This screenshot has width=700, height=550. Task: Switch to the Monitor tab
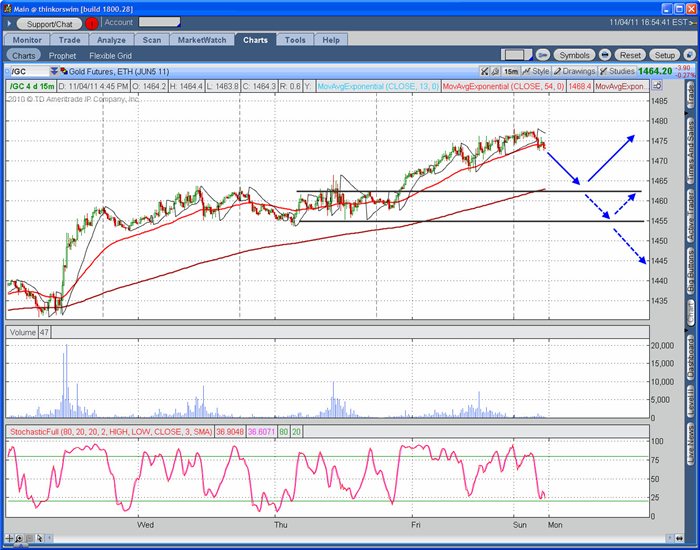click(x=27, y=40)
